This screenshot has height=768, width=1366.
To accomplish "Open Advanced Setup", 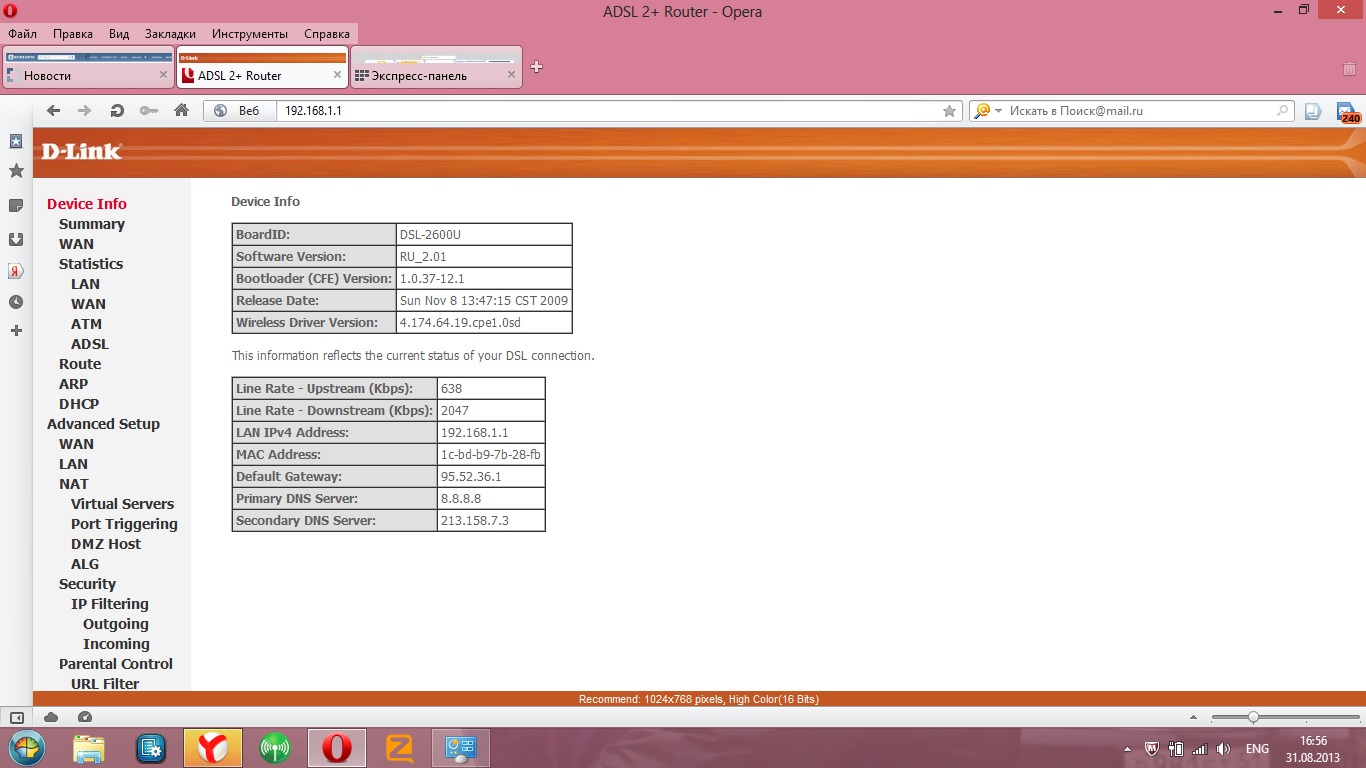I will (103, 424).
